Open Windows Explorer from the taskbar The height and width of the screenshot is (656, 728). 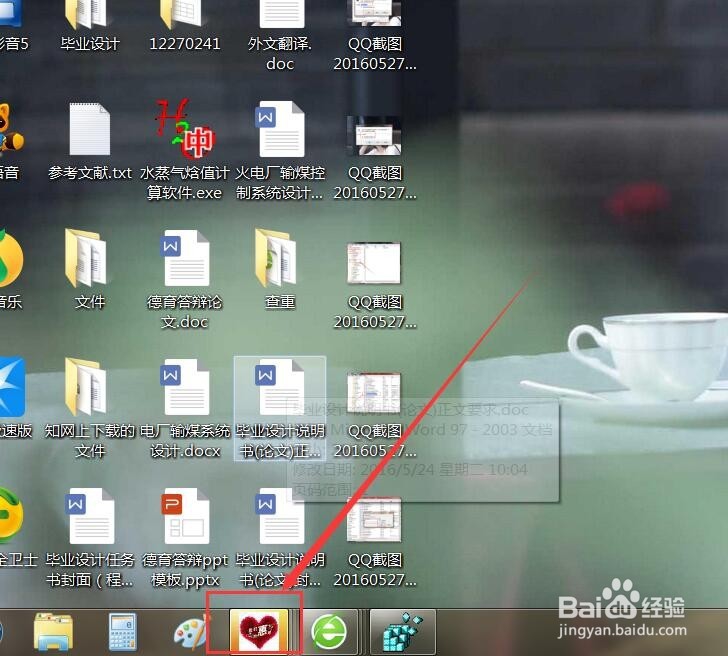[x=53, y=632]
